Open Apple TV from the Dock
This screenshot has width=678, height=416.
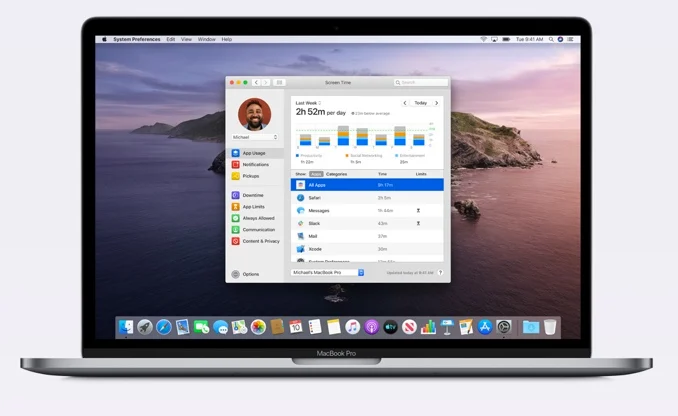(x=390, y=327)
